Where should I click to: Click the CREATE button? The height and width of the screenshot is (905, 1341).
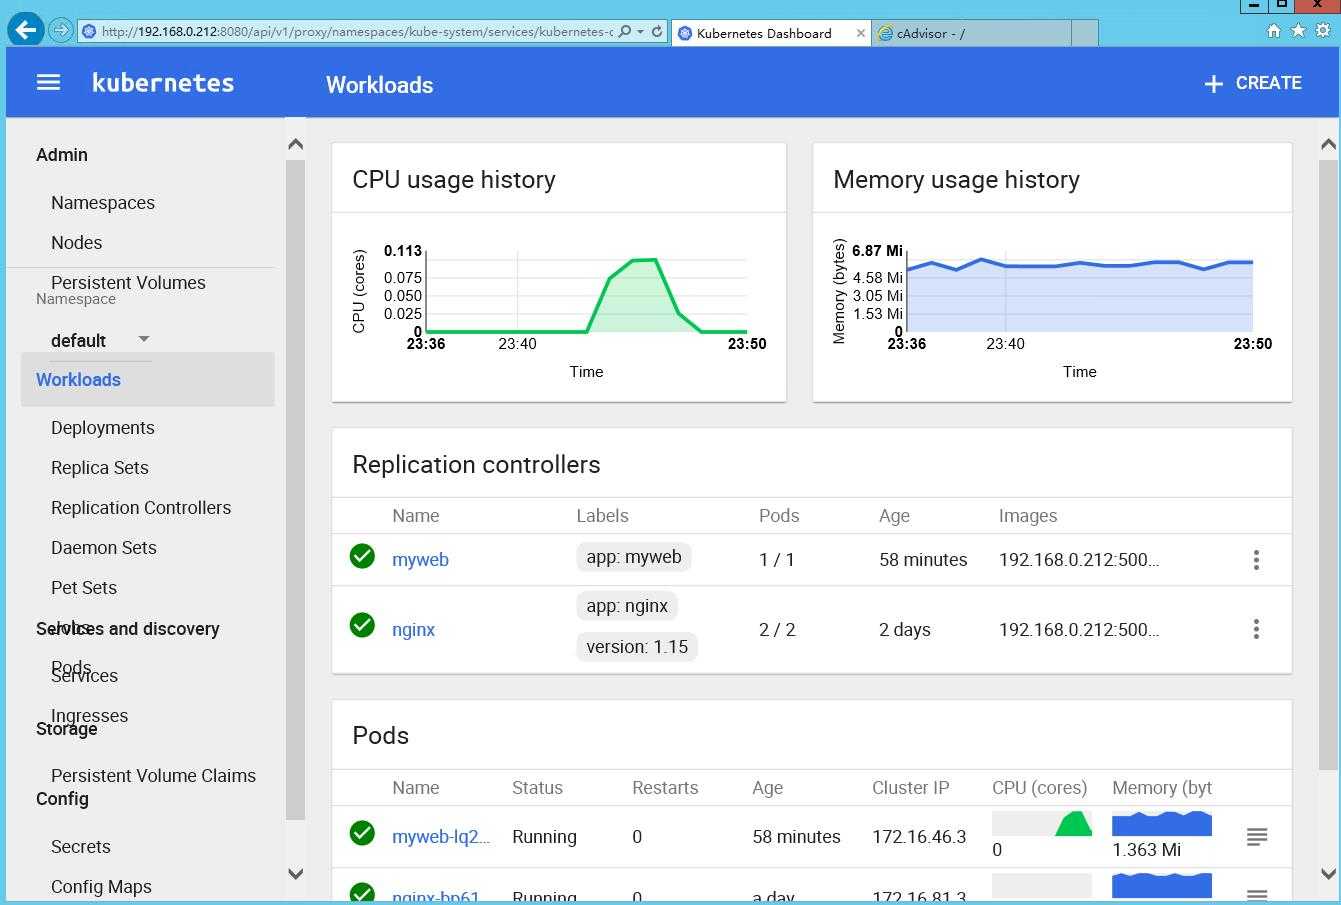click(x=1252, y=83)
